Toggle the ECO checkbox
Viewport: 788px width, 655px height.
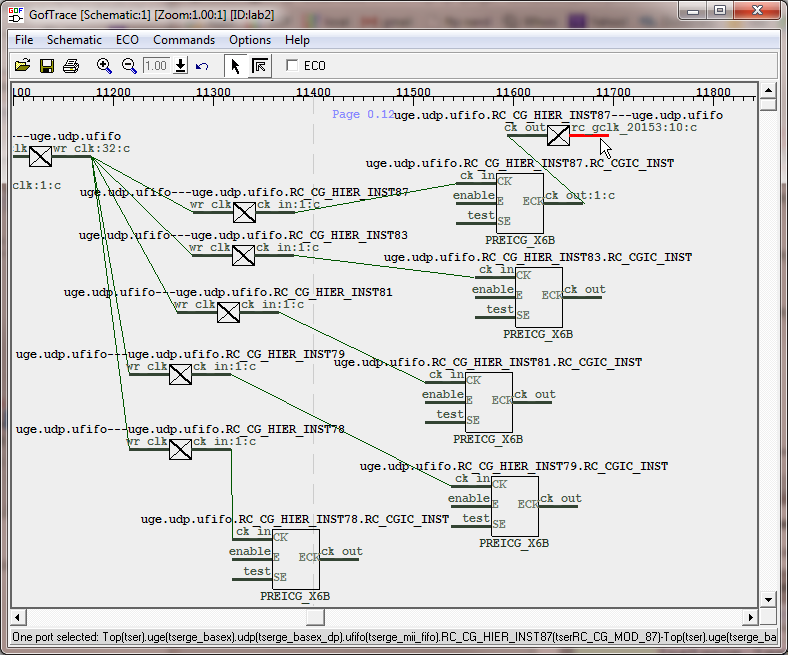pos(292,66)
